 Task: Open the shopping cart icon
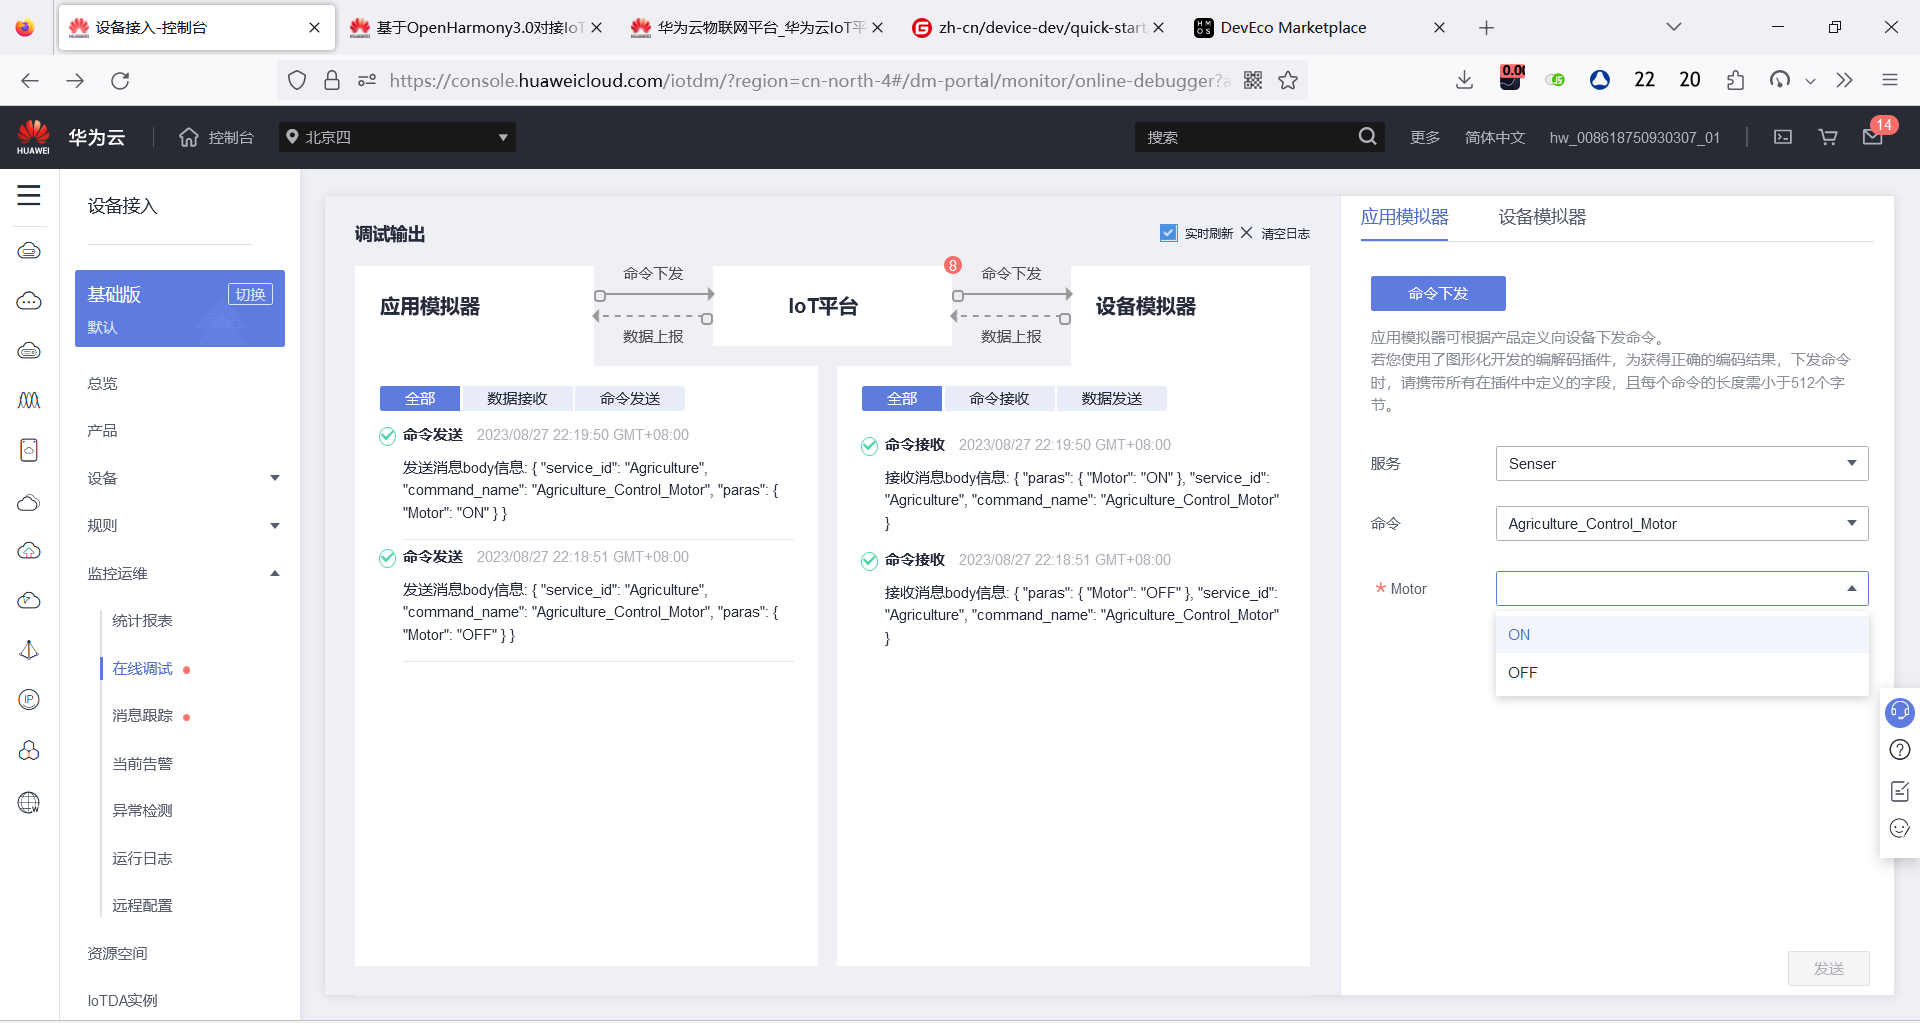(x=1828, y=137)
